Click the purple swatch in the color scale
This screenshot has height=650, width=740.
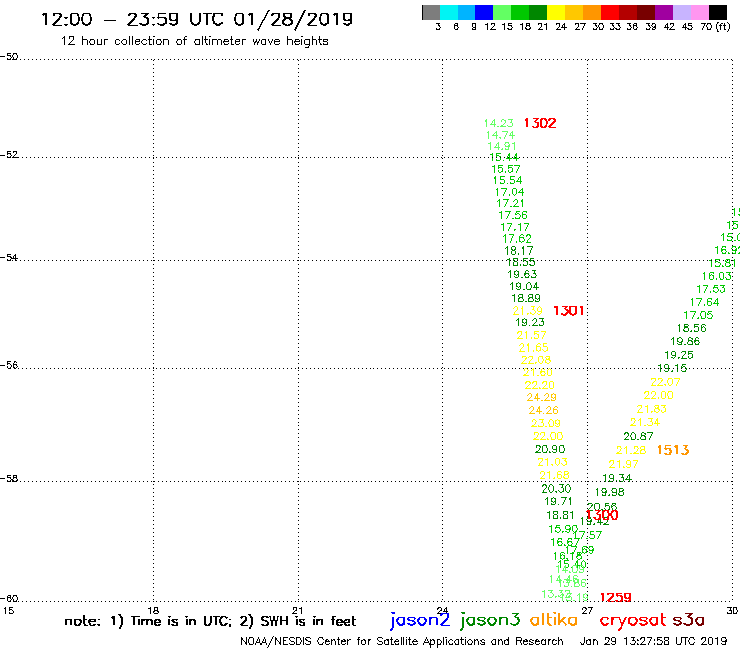pyautogui.click(x=664, y=12)
